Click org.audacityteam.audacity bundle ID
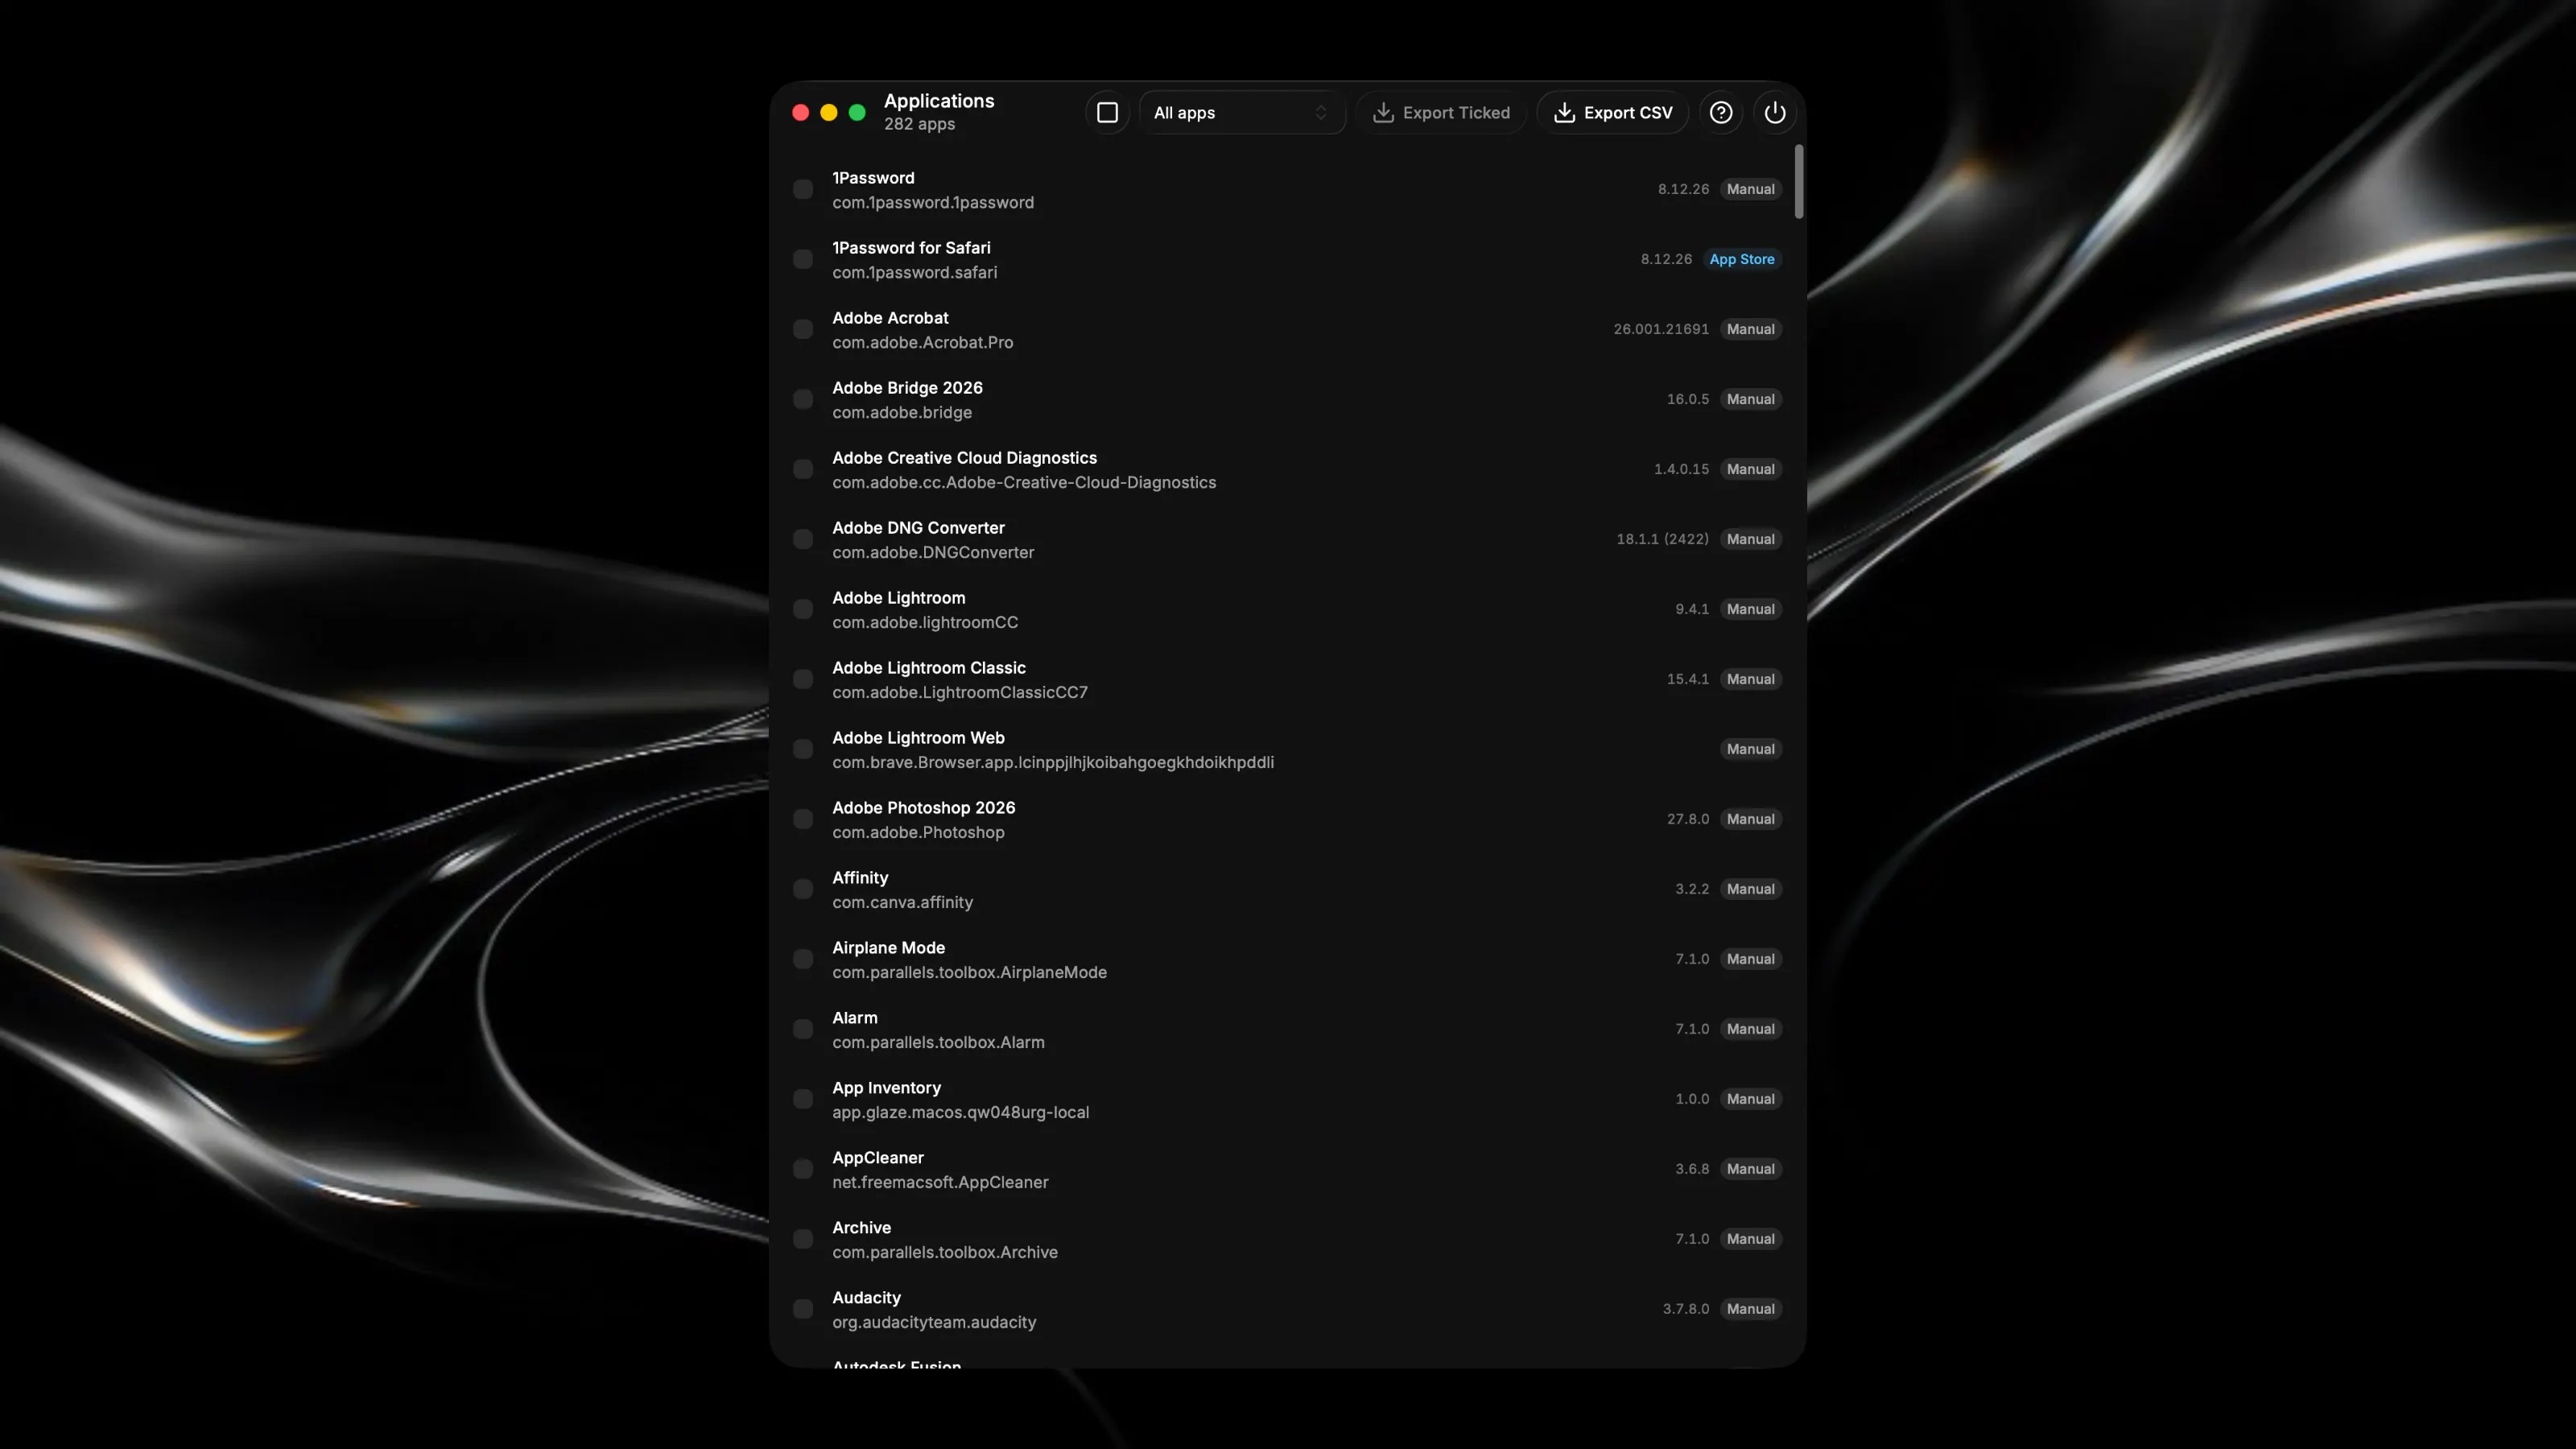Screen dimensions: 2576x1449 934,1322
